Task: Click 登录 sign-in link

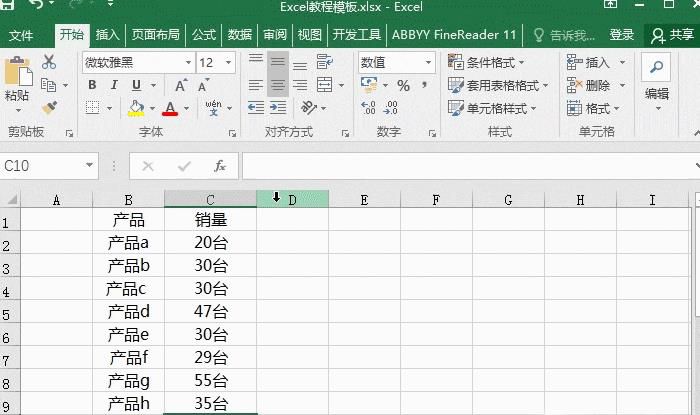Action: (622, 35)
